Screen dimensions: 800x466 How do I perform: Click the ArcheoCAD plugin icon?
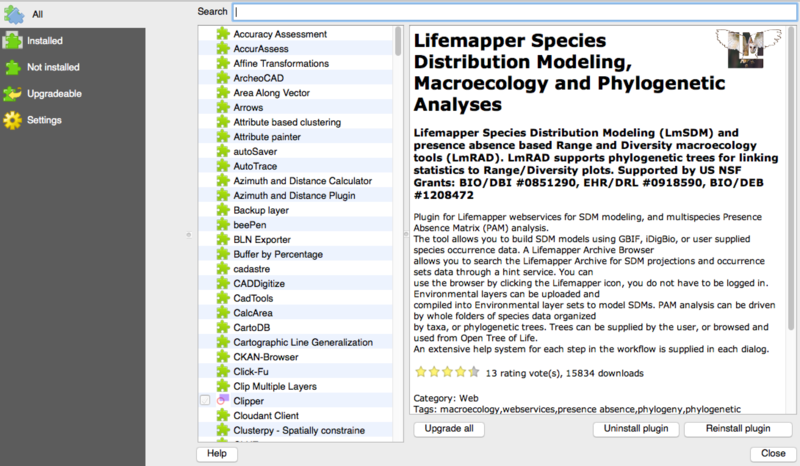pyautogui.click(x=223, y=78)
